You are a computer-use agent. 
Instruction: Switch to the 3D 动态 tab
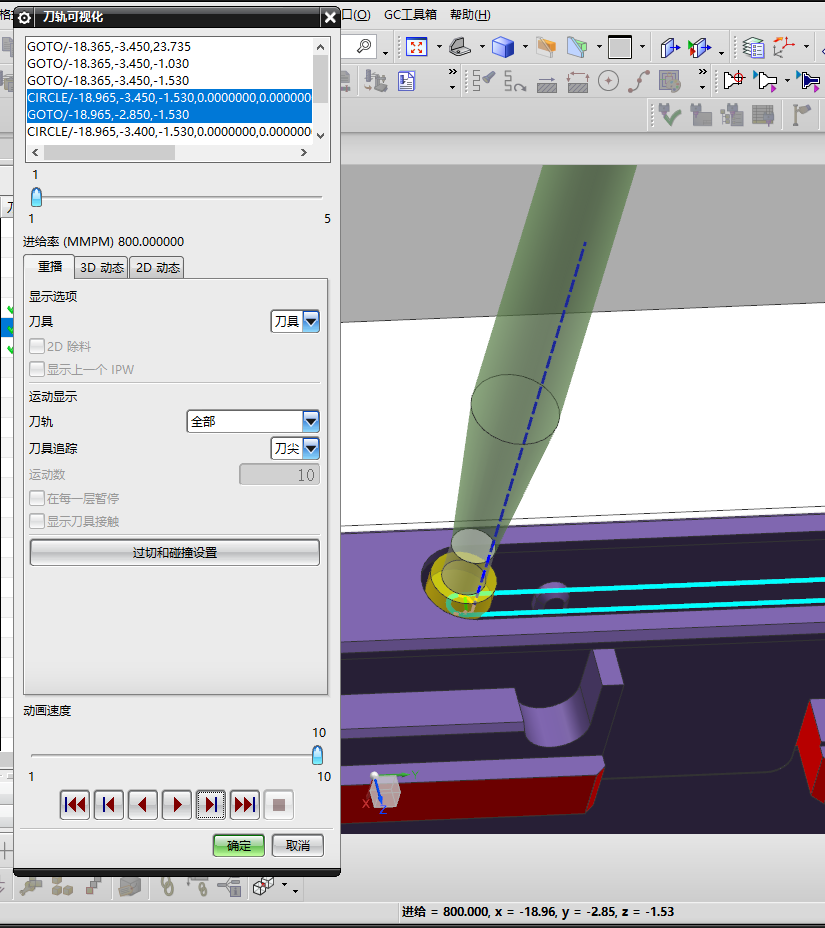(102, 268)
